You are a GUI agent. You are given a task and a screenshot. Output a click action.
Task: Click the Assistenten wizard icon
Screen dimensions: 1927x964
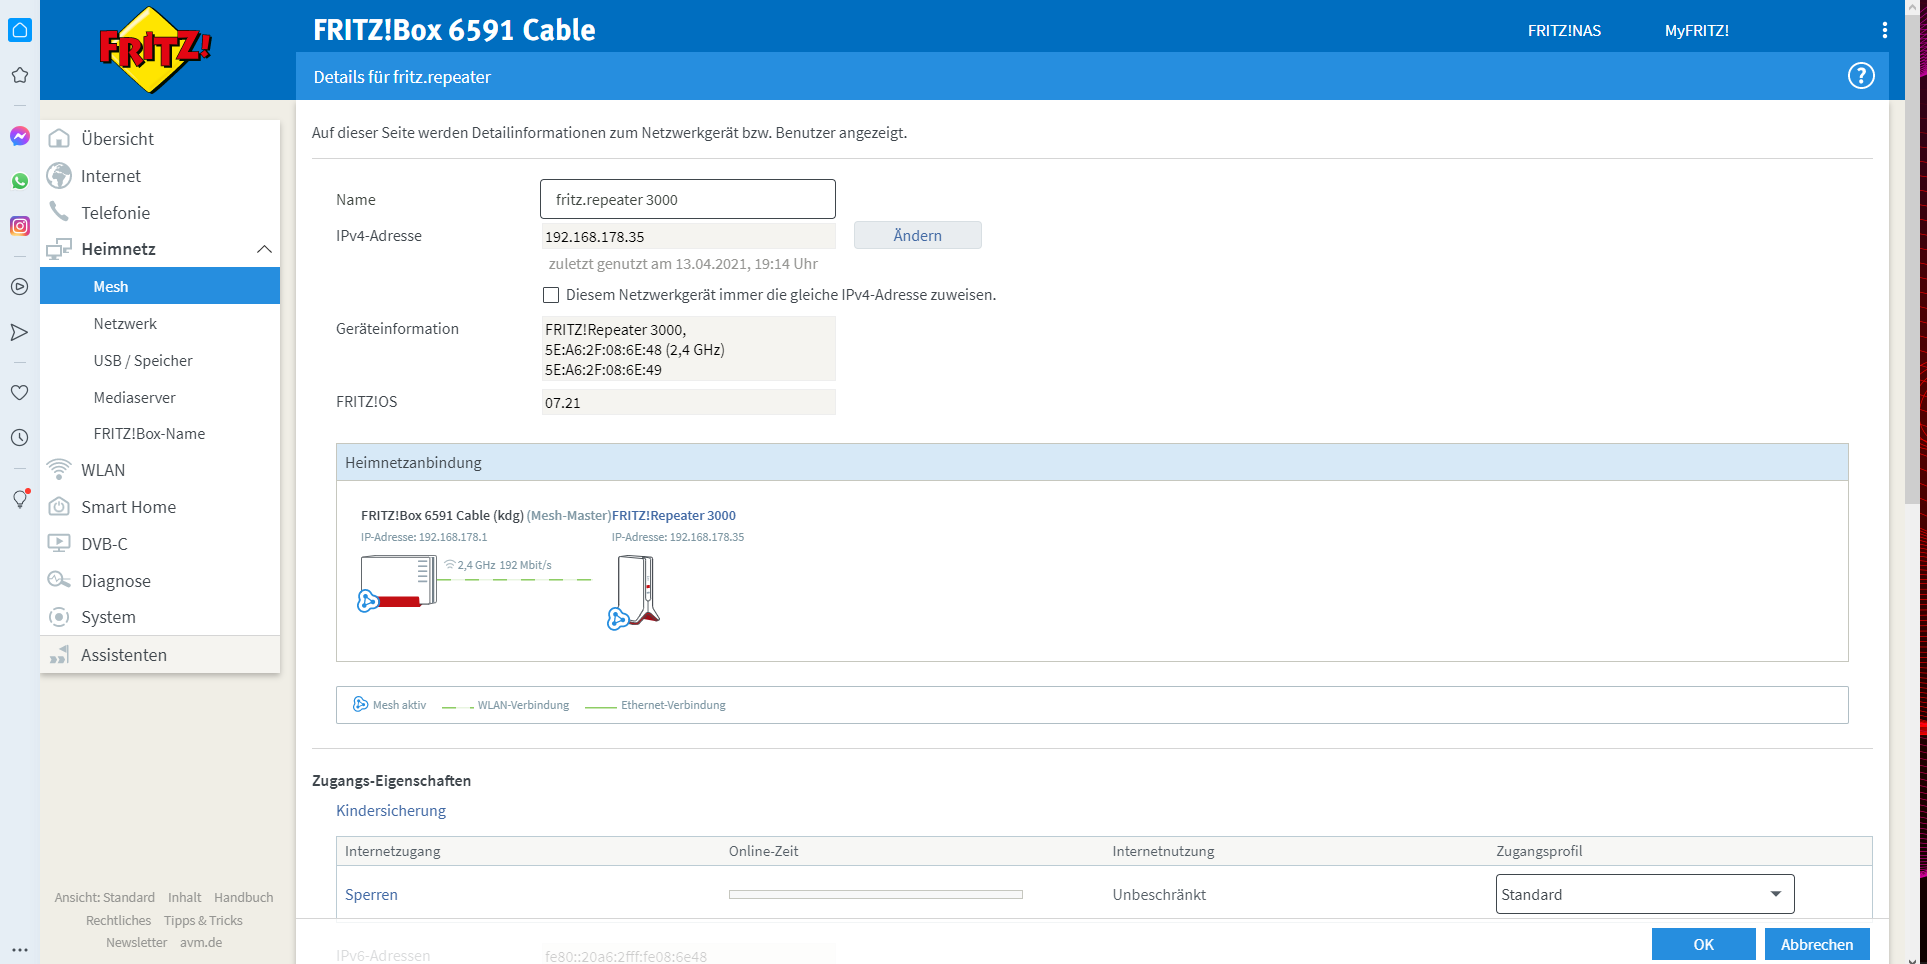tap(60, 654)
